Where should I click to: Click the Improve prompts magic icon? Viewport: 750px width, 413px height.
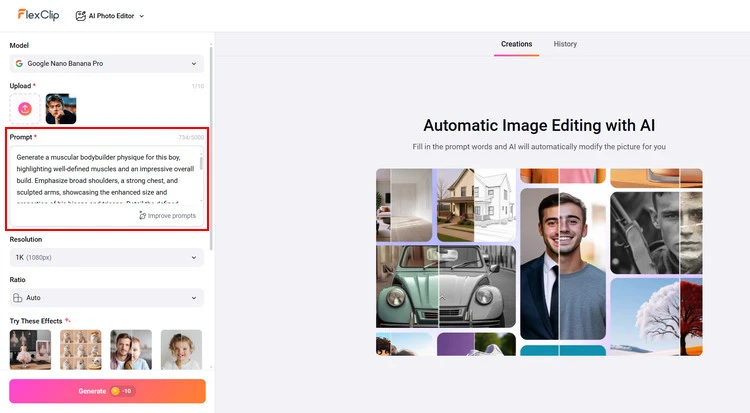pos(143,216)
